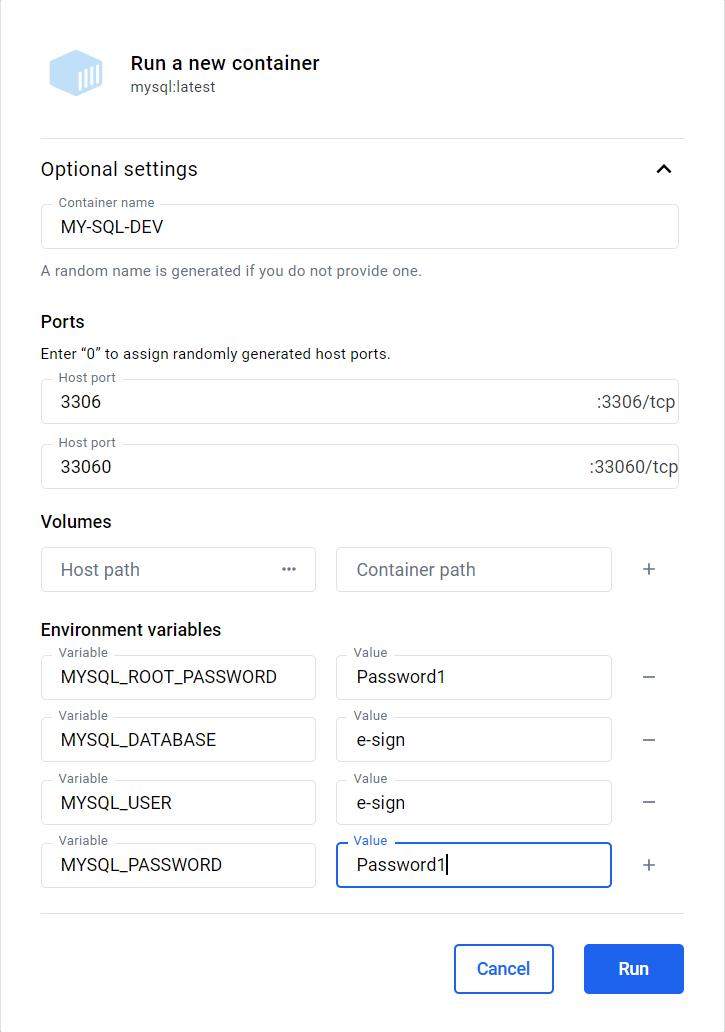The height and width of the screenshot is (1032, 725).
Task: Remove MYSQL_USER variable with minus icon
Action: point(649,802)
